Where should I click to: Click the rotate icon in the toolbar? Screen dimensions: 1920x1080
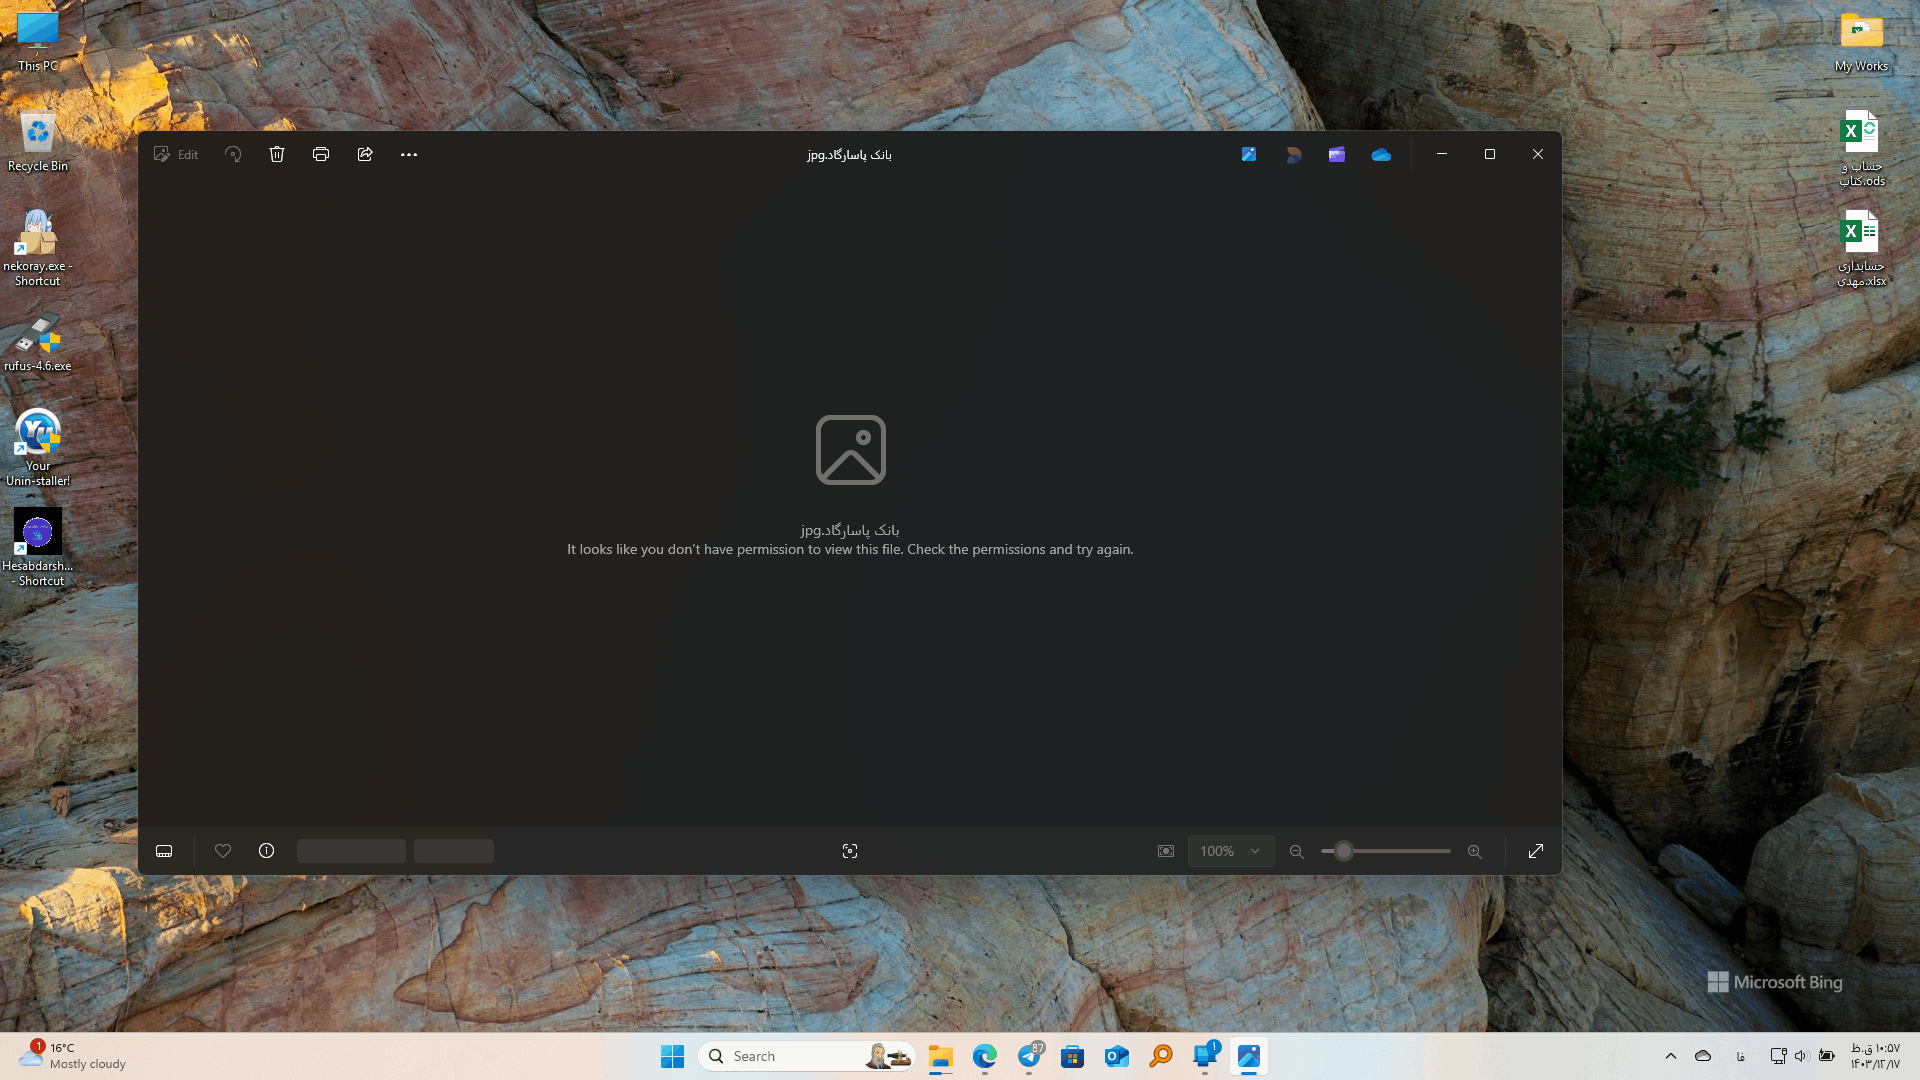233,154
